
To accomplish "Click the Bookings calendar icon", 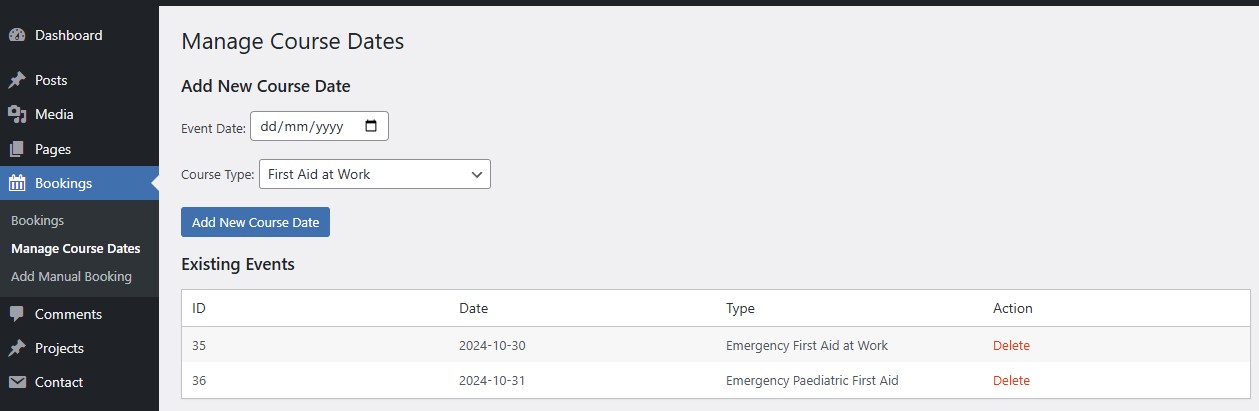I will (17, 183).
